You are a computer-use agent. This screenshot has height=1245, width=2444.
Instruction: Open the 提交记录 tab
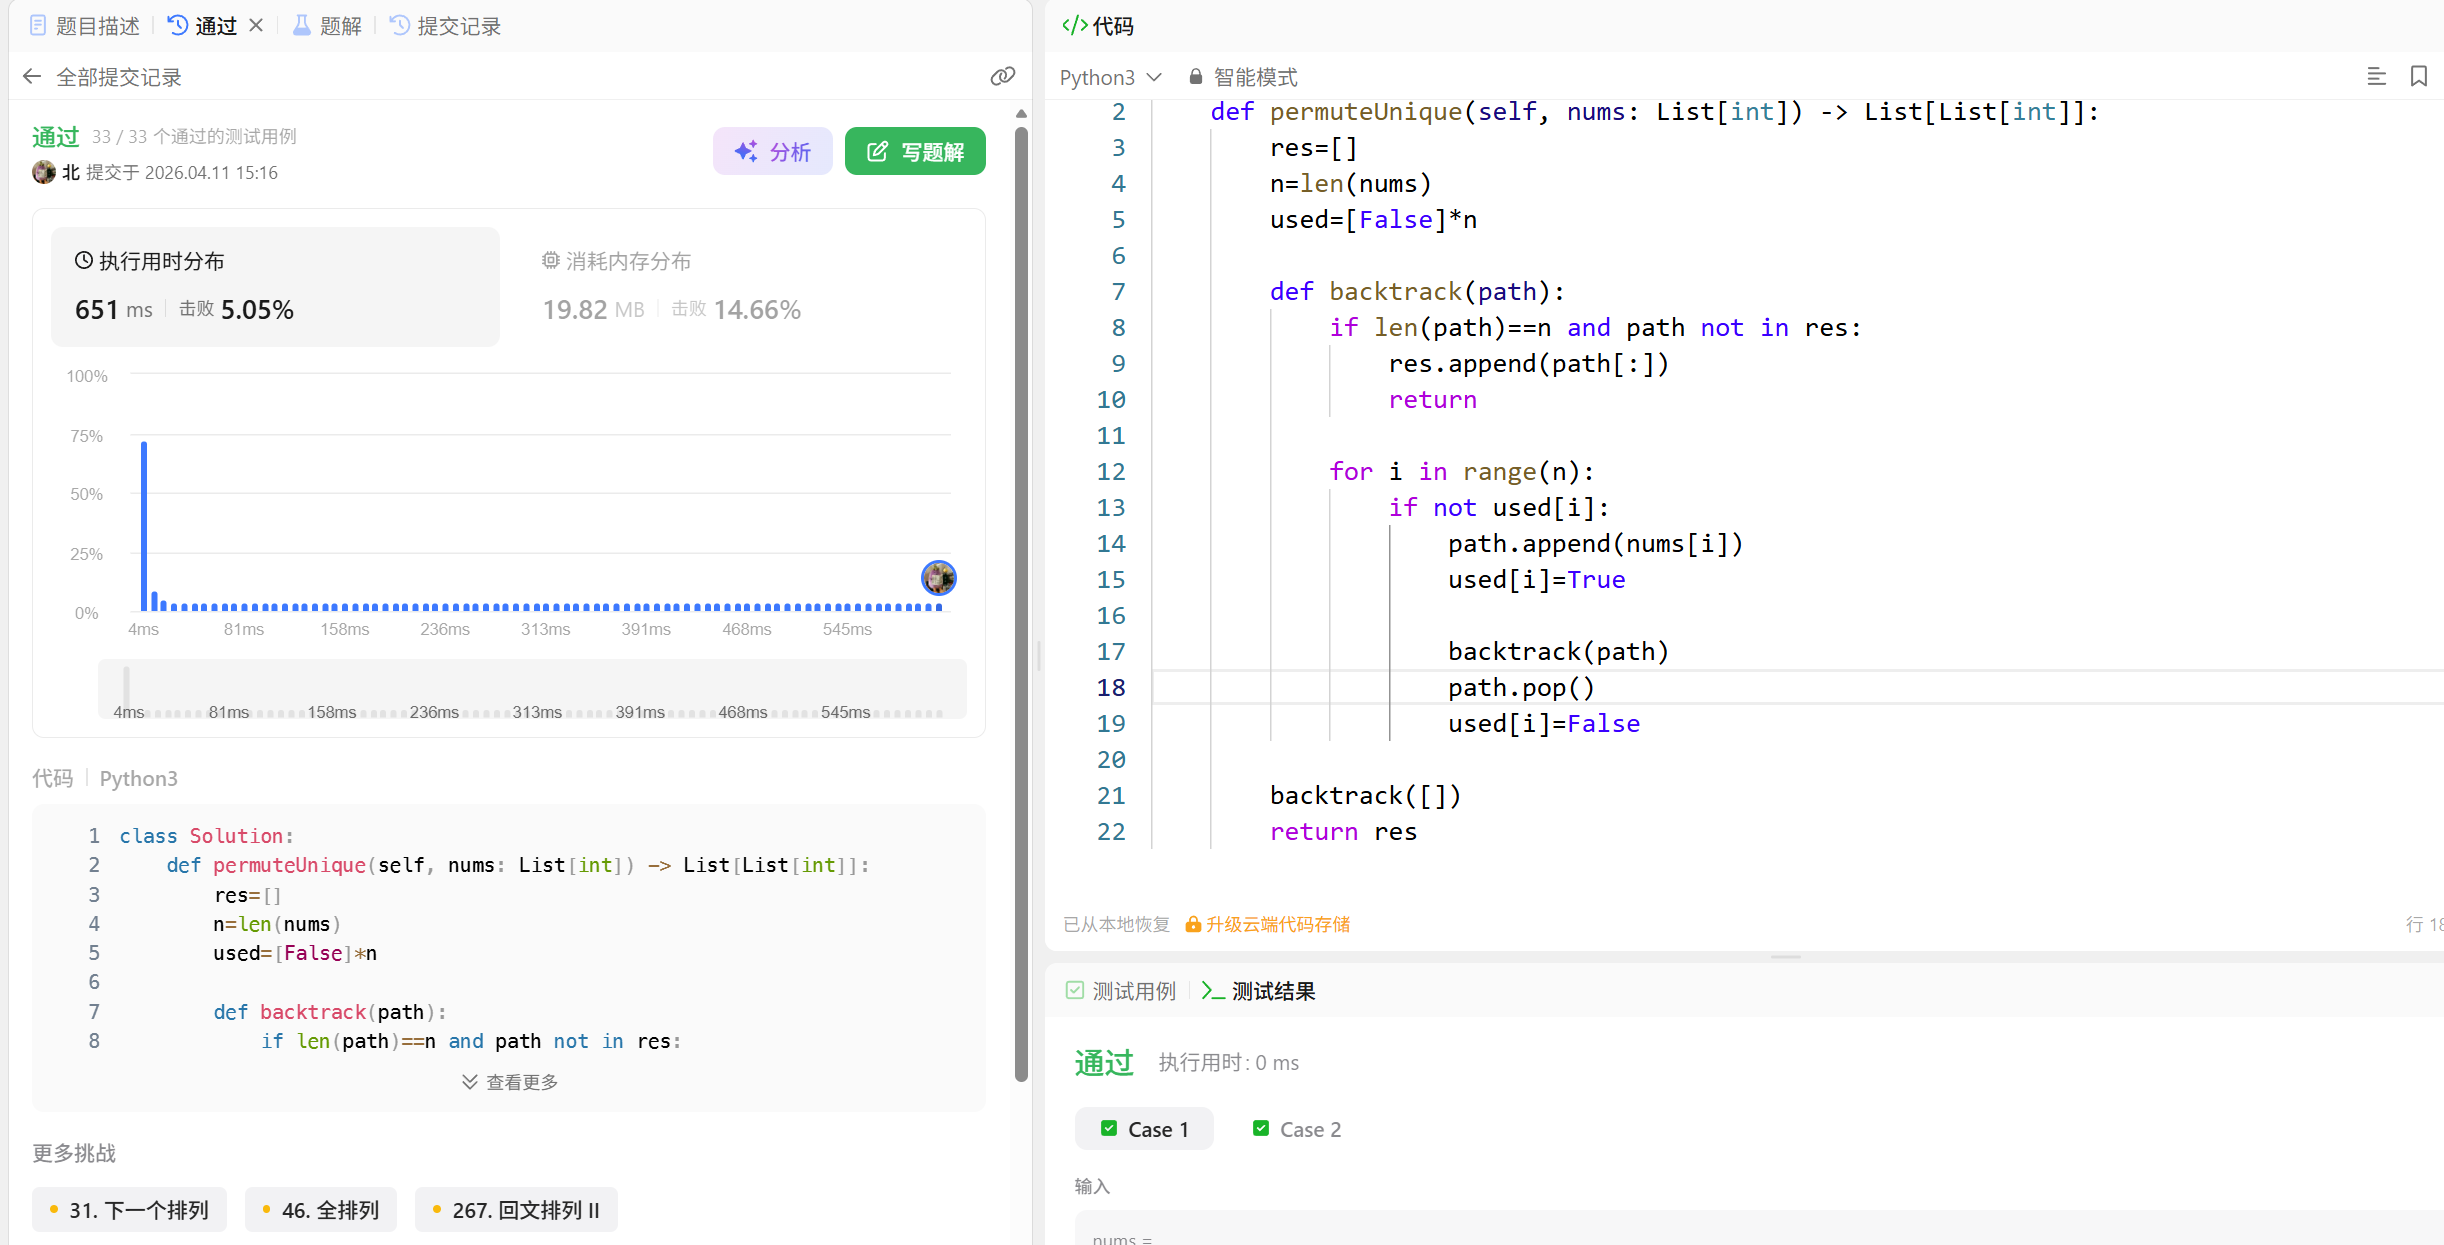pos(446,26)
